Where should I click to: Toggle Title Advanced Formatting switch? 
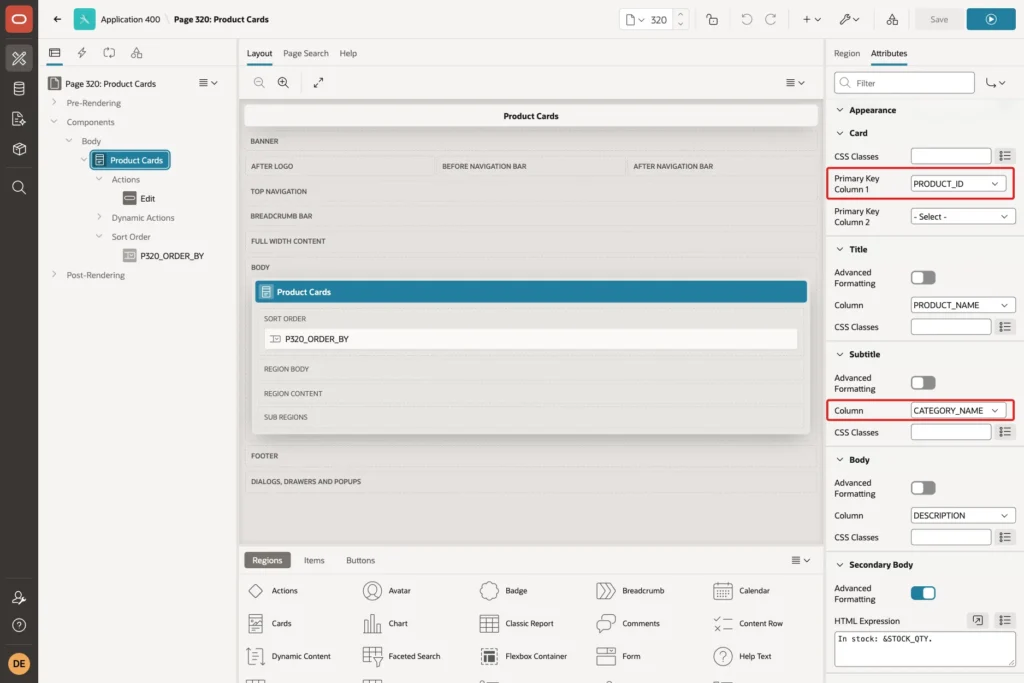[923, 278]
